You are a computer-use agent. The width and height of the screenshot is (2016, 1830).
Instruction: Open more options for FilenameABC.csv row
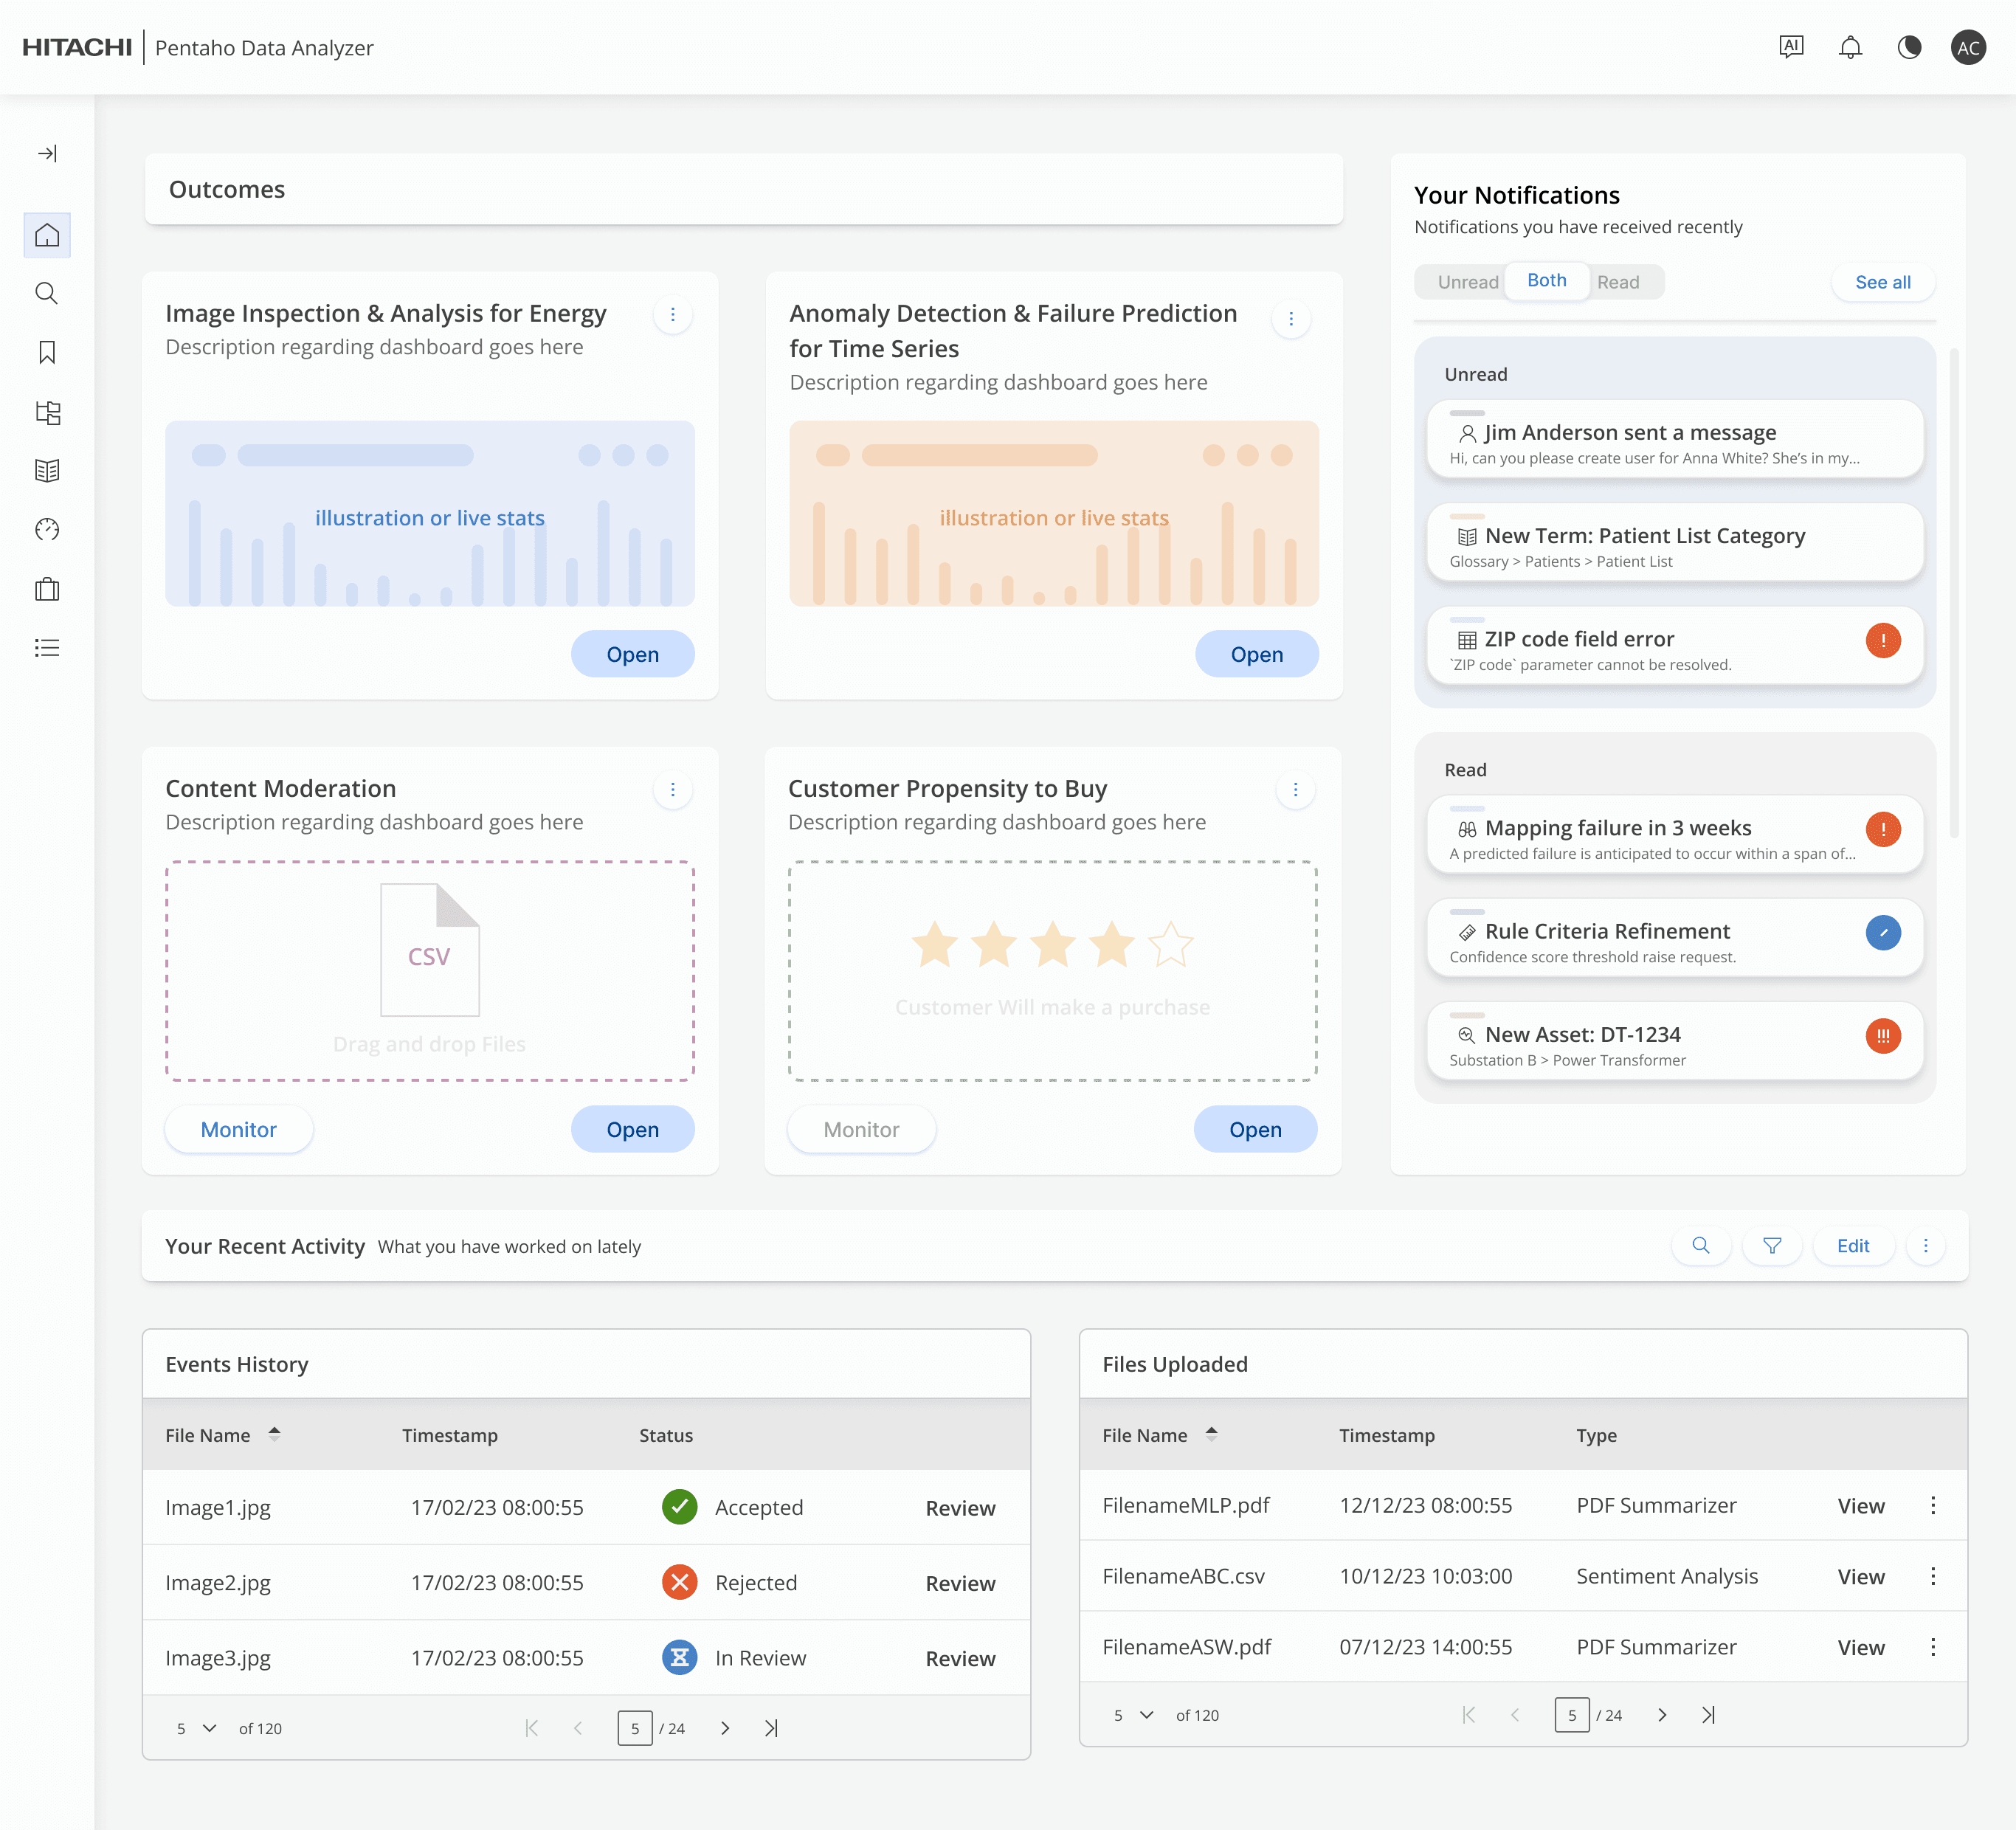[1933, 1576]
